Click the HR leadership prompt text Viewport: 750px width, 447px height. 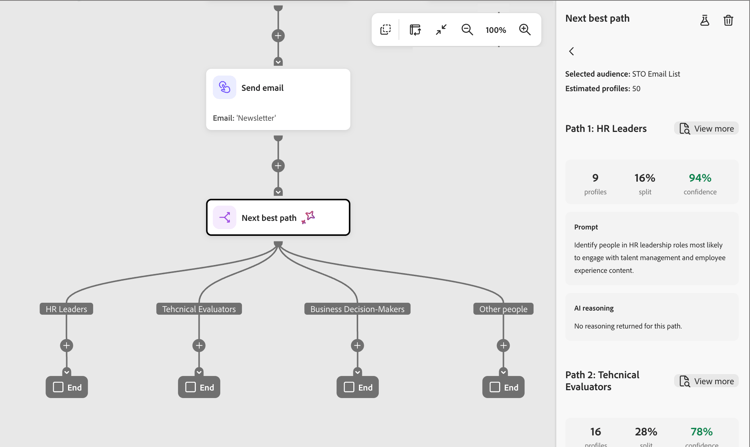650,258
